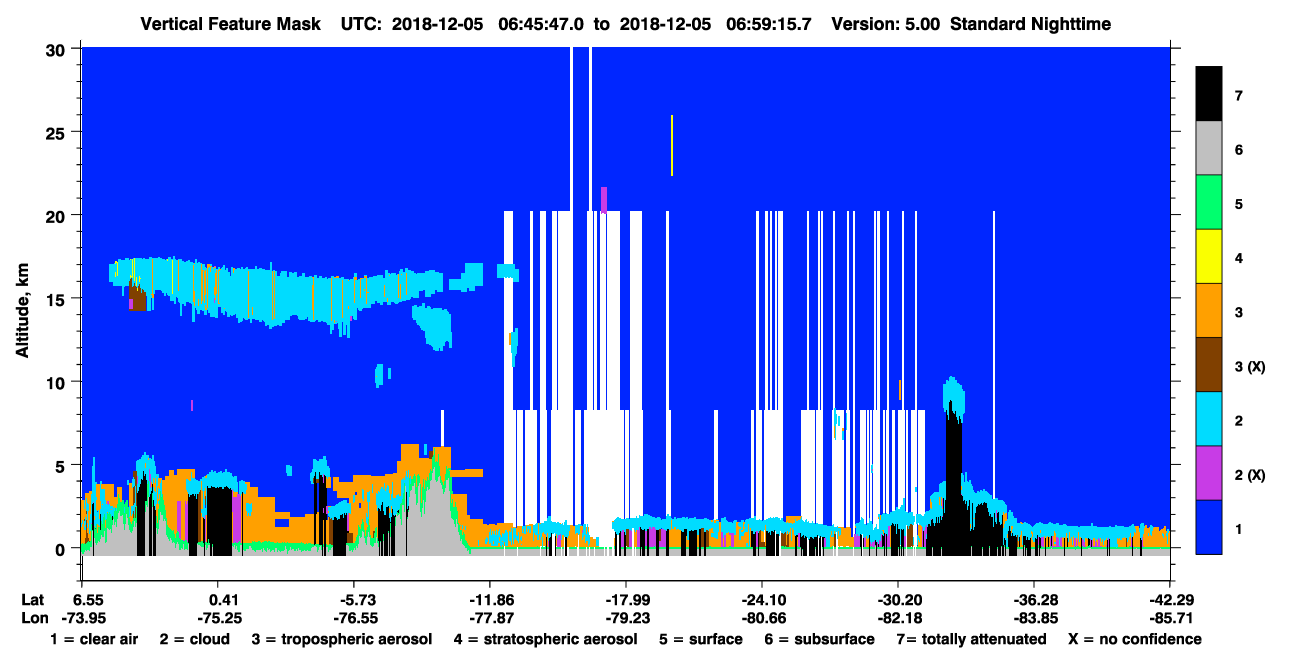The height and width of the screenshot is (667, 1300).
Task: Click the latitude value -24.10
Action: pos(762,600)
